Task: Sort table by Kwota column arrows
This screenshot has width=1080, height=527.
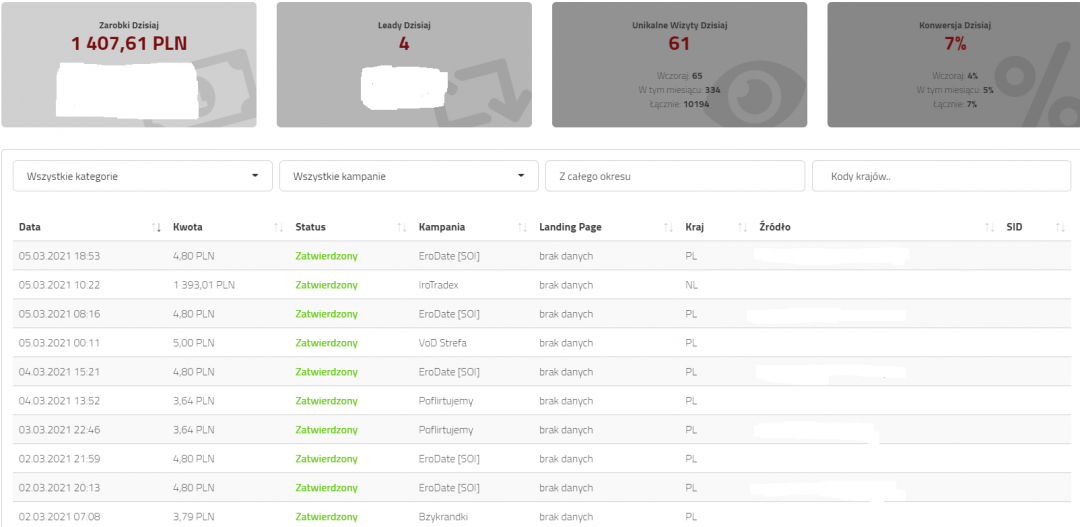Action: click(279, 228)
